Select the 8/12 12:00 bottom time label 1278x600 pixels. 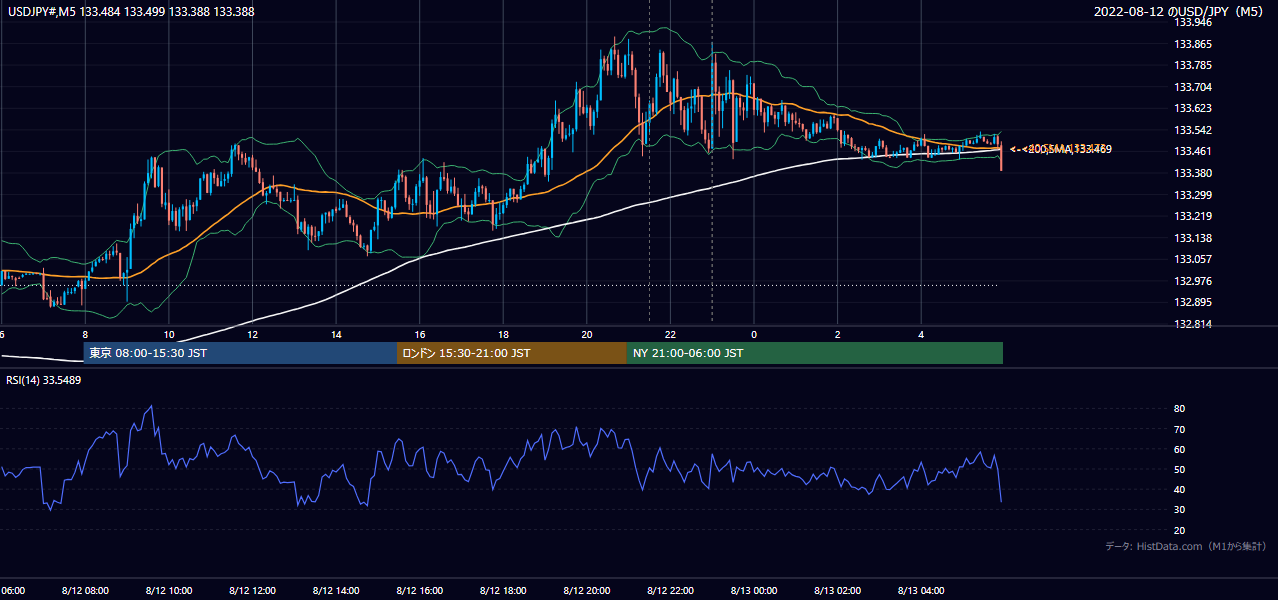252,590
